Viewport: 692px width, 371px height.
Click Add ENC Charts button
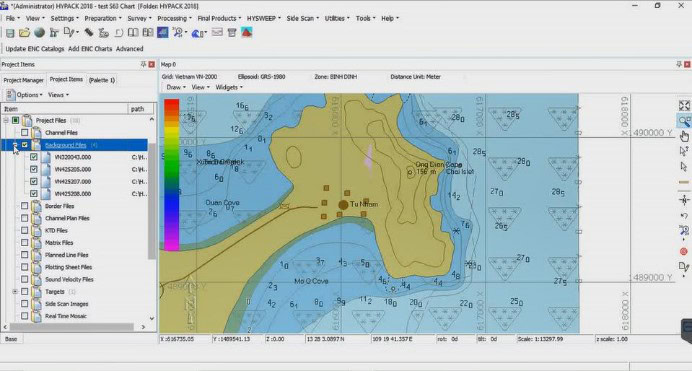point(90,49)
